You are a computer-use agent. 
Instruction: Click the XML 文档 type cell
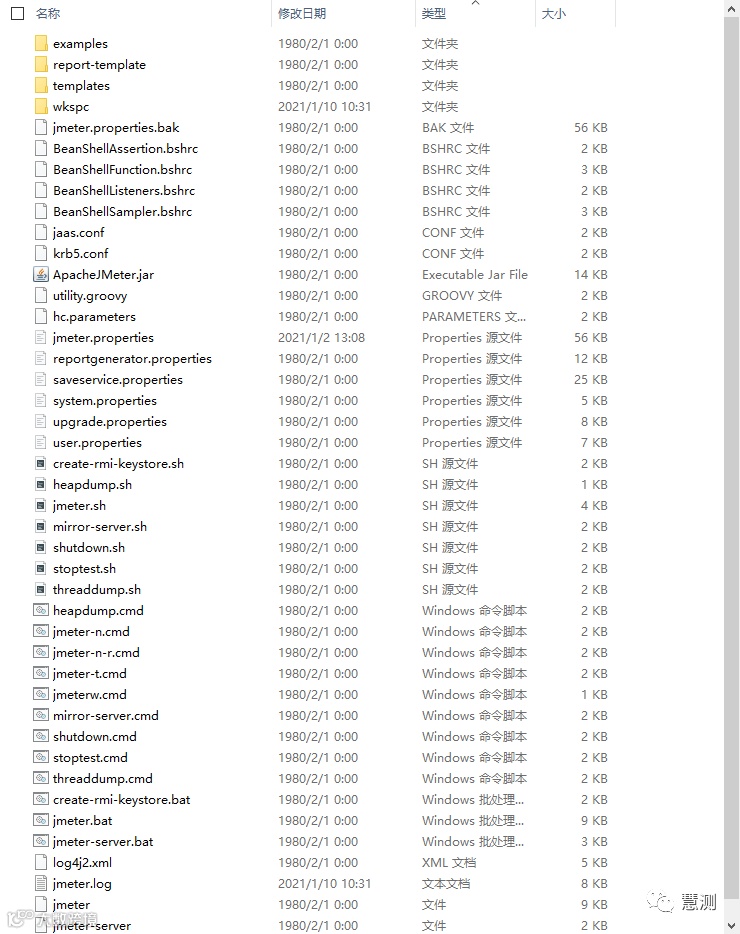click(449, 863)
